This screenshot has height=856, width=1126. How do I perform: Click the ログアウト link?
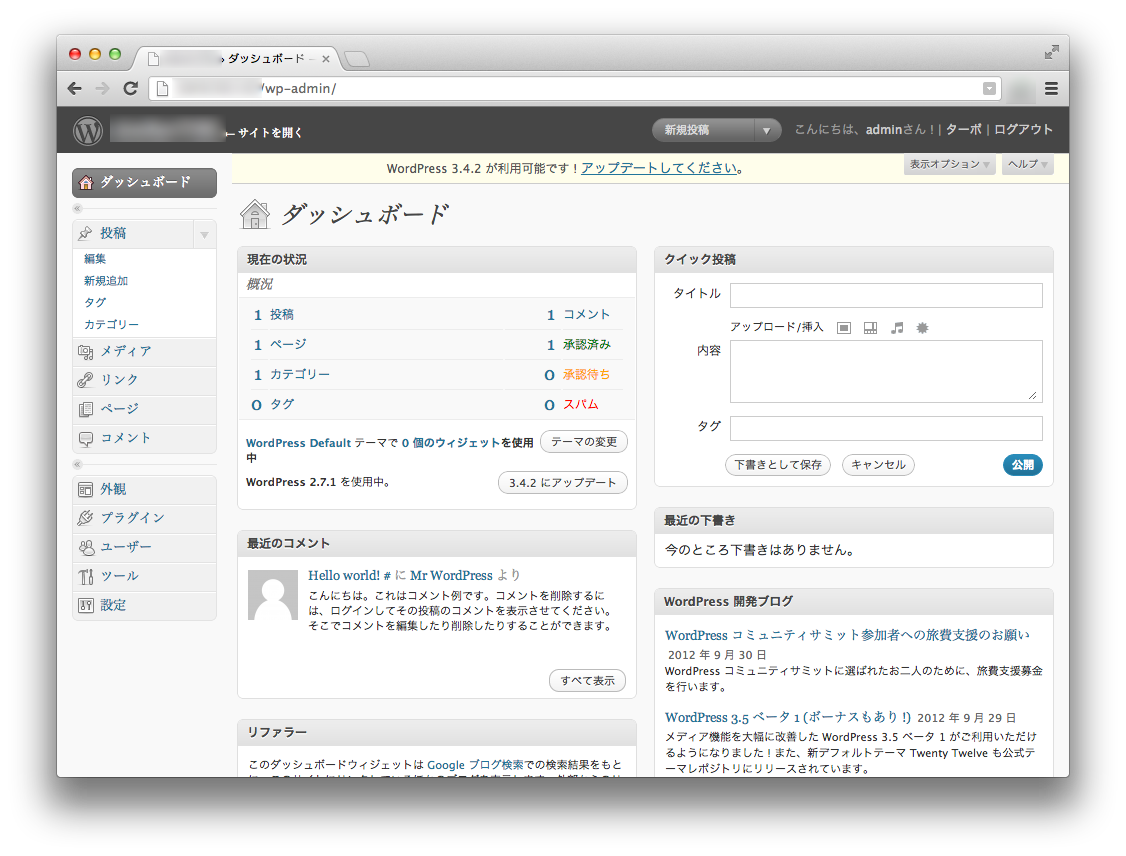click(1023, 129)
